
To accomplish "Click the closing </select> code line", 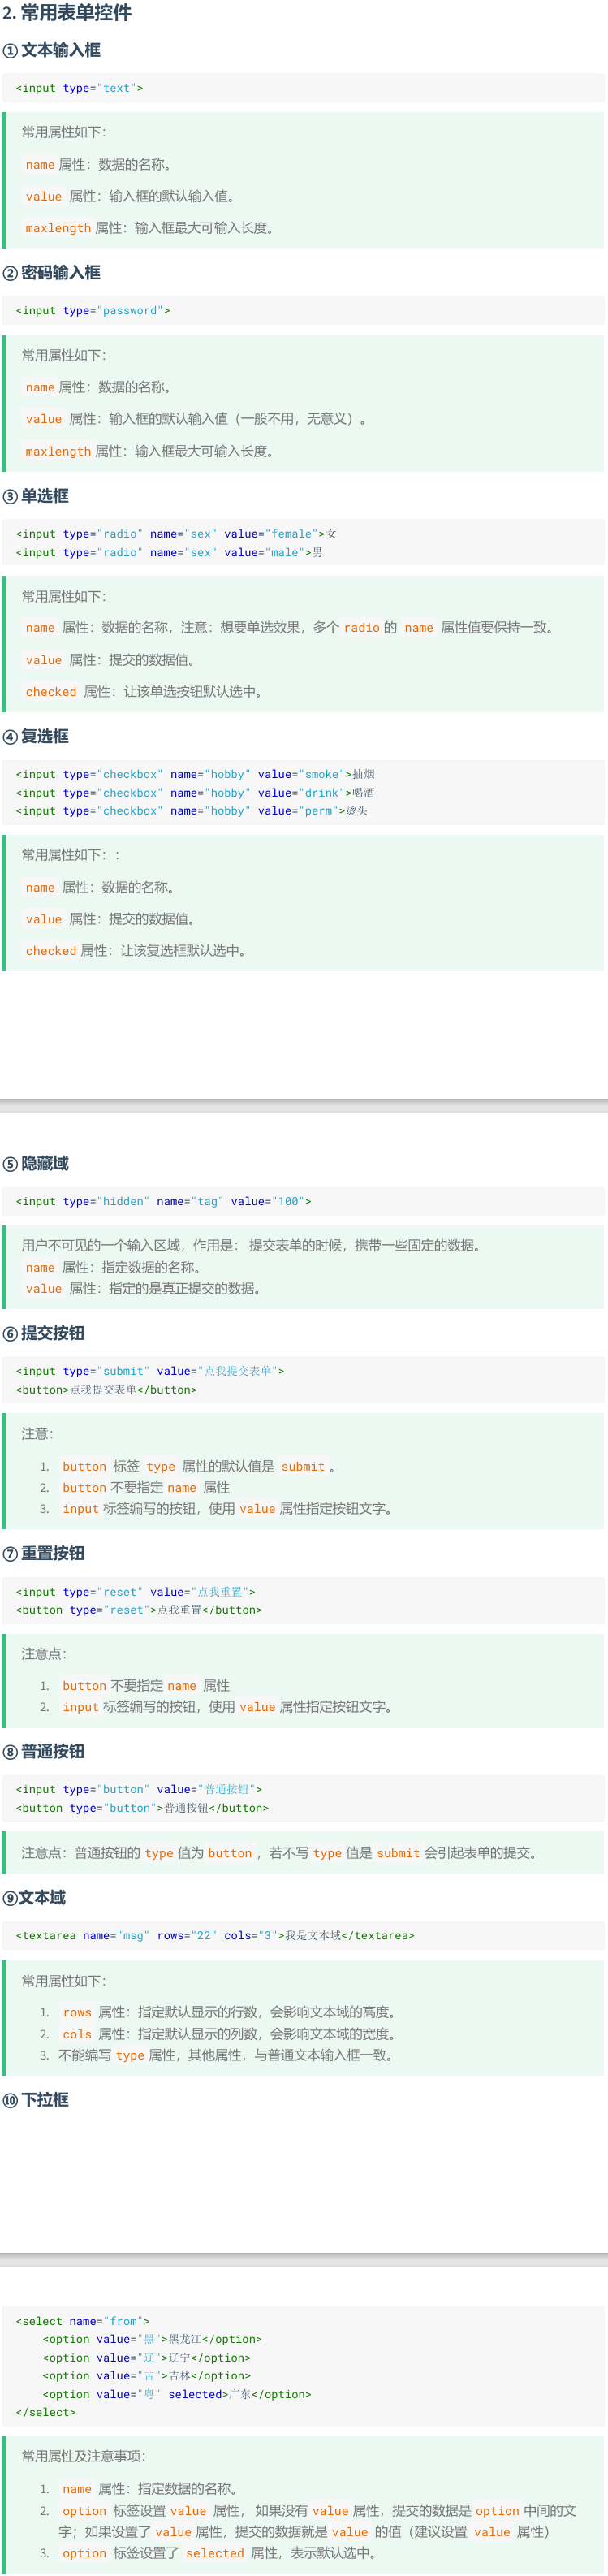I will (46, 2413).
